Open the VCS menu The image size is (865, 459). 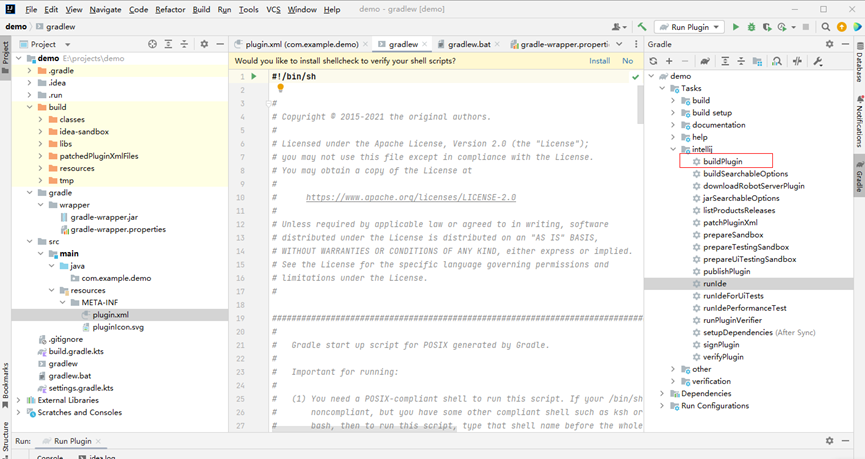coord(273,9)
